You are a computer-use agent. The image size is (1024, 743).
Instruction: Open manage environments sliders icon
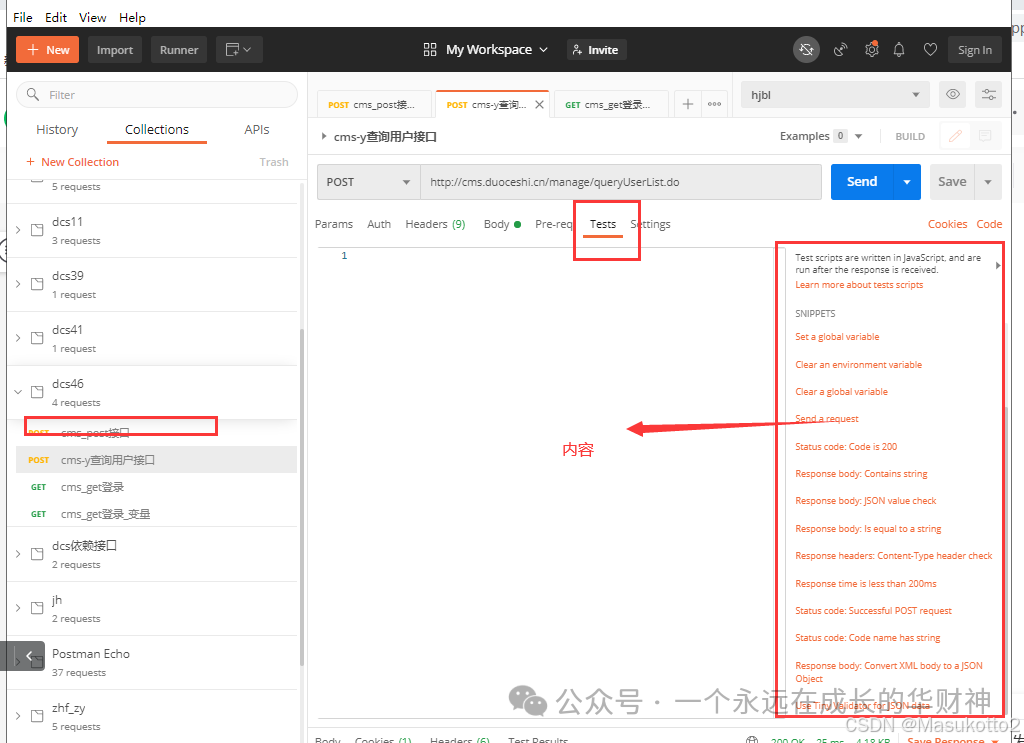[988, 95]
